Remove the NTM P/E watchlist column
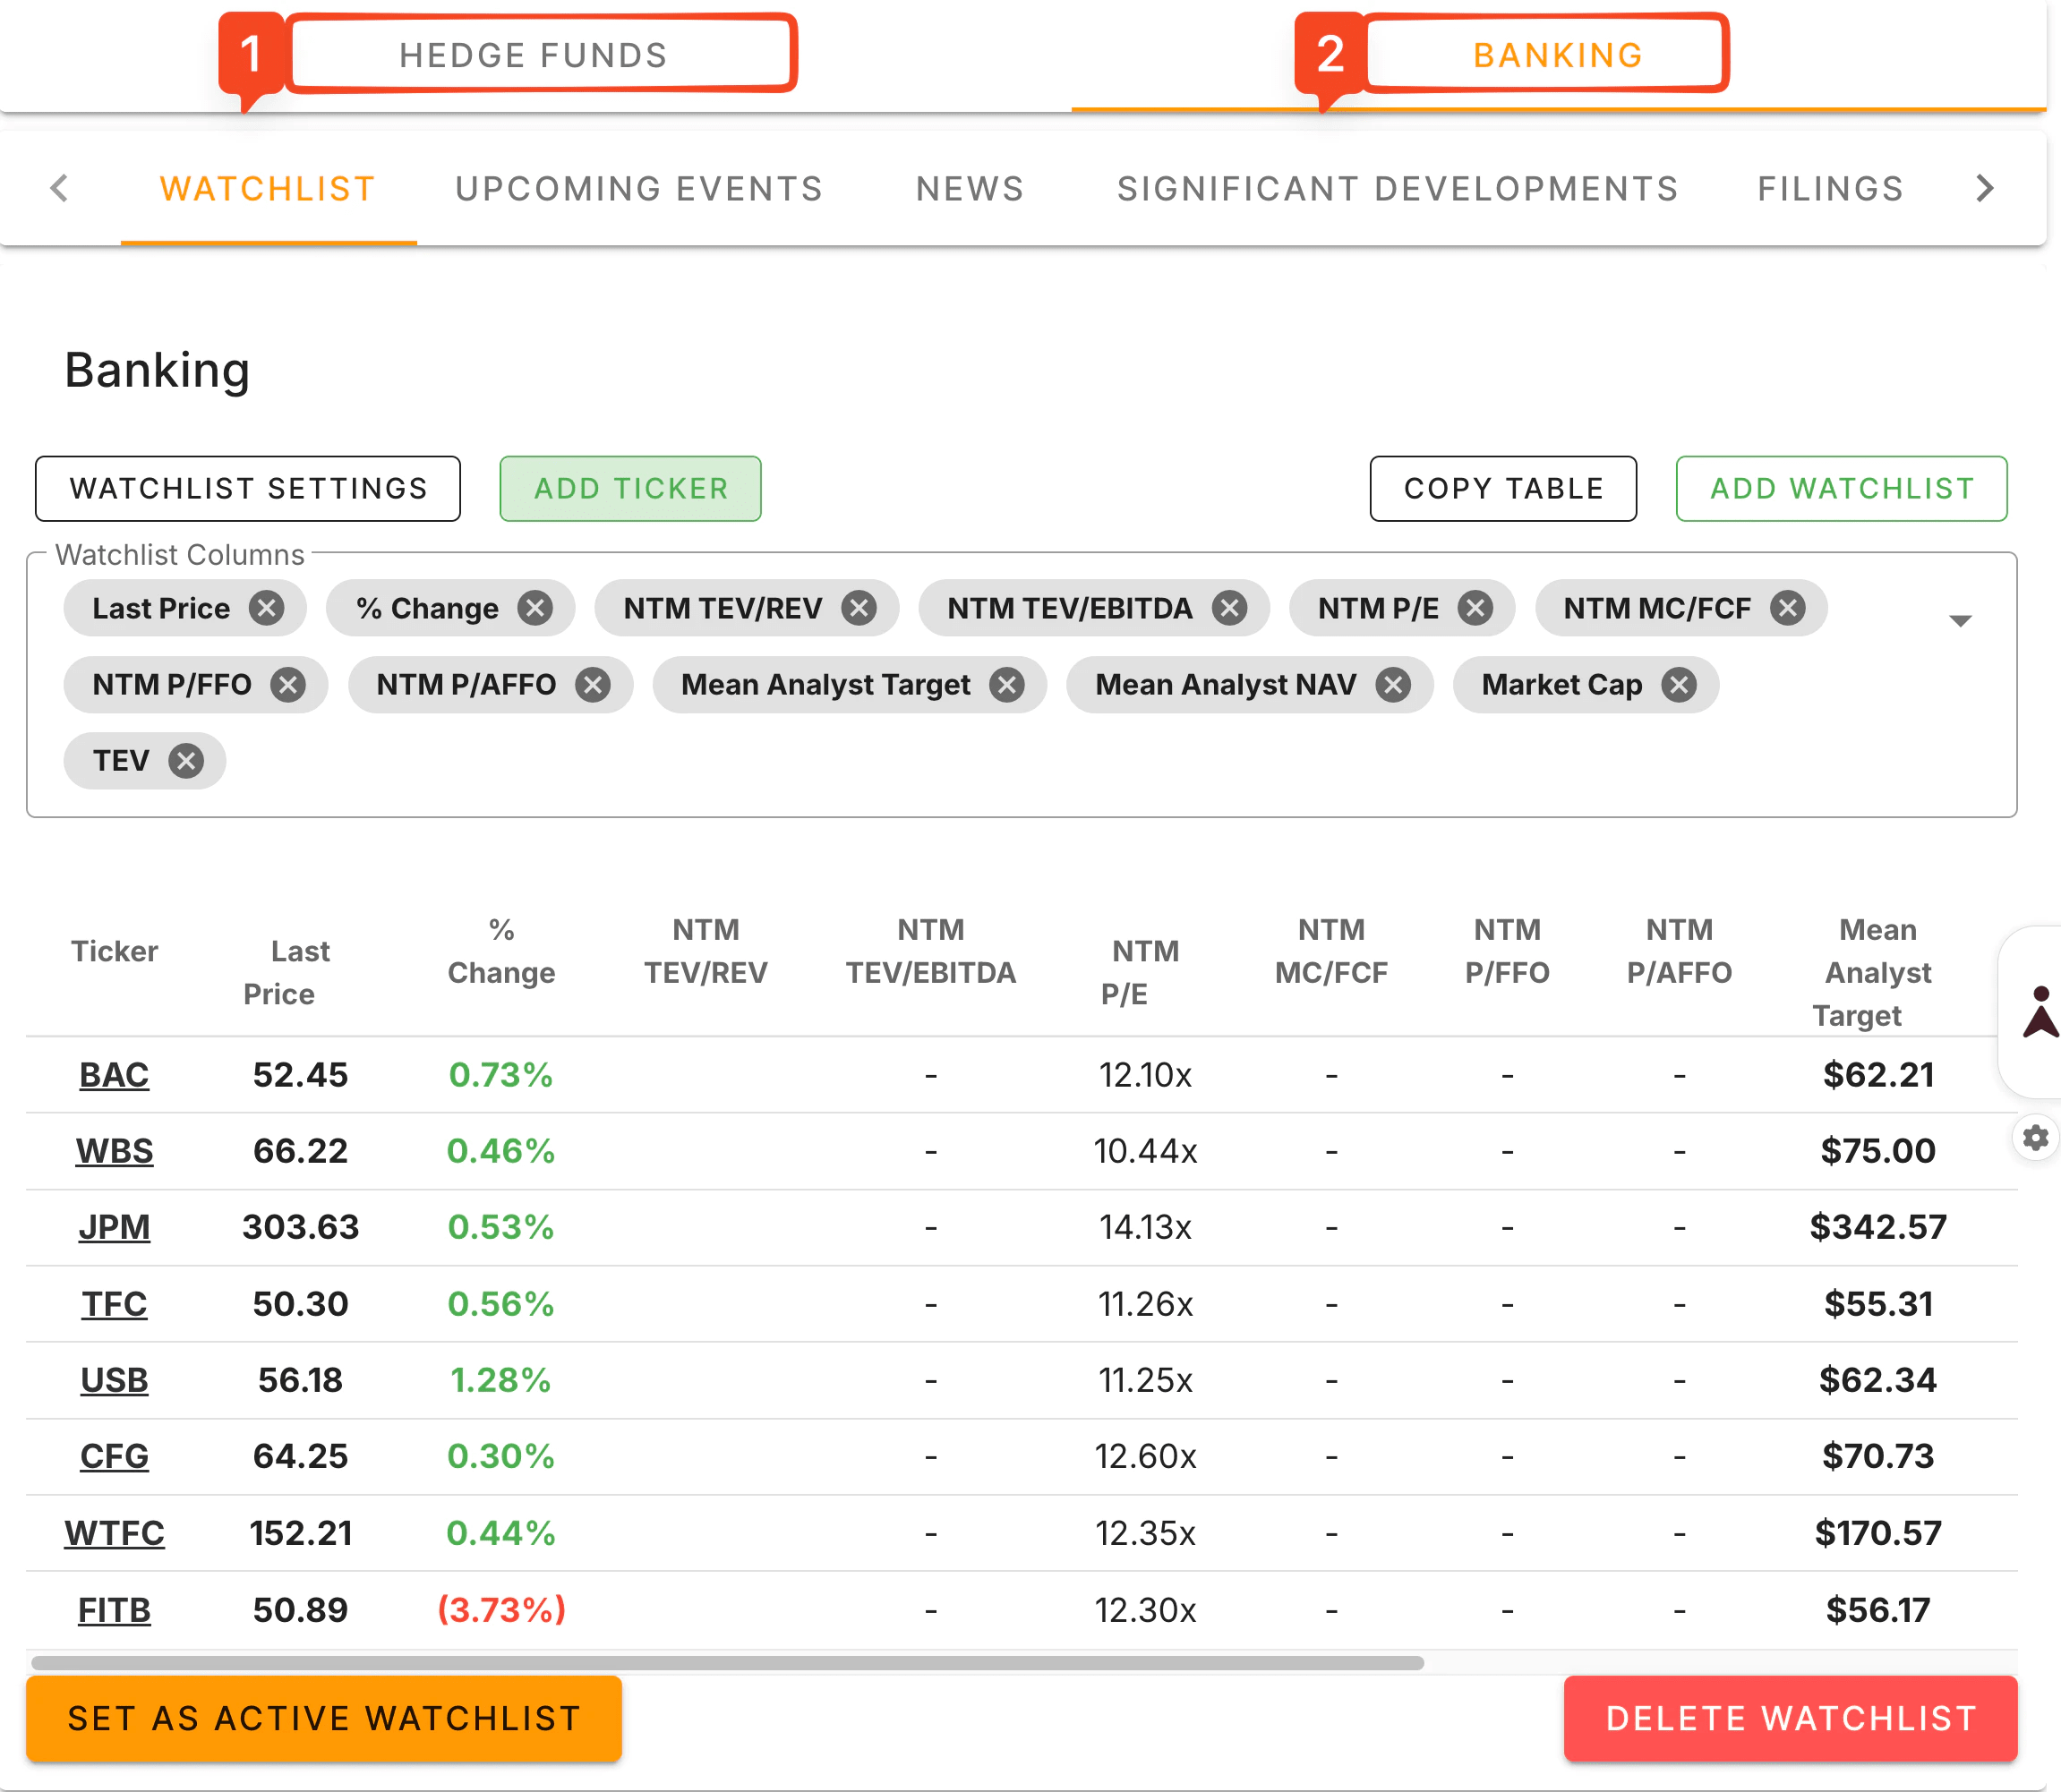Image resolution: width=2061 pixels, height=1792 pixels. pyautogui.click(x=1474, y=608)
